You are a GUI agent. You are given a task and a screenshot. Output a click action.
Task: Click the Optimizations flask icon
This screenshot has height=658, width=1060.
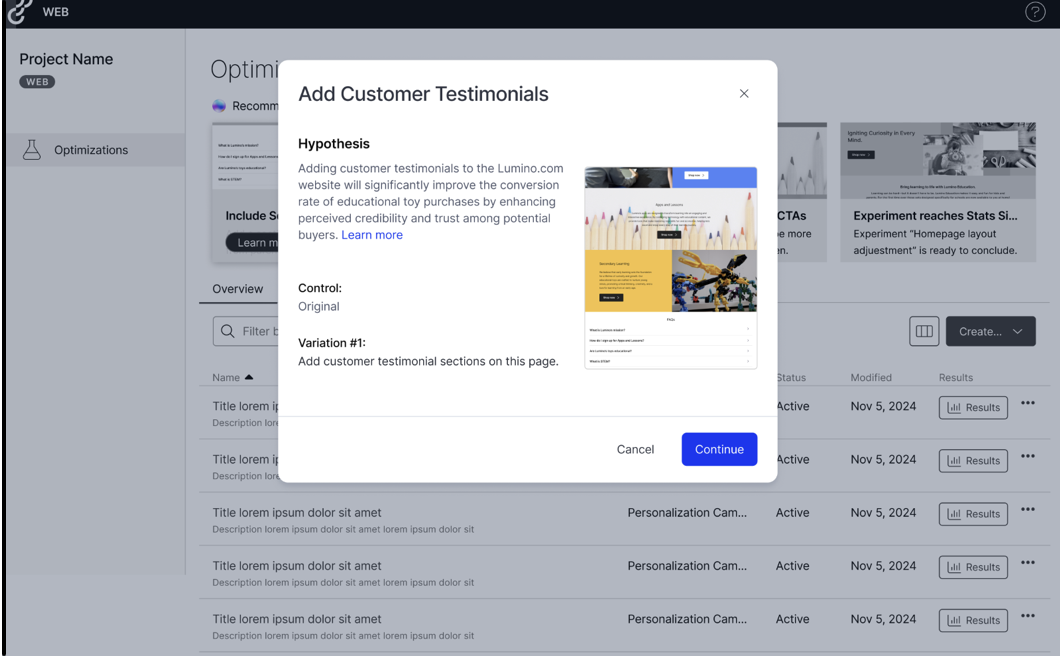pyautogui.click(x=32, y=150)
